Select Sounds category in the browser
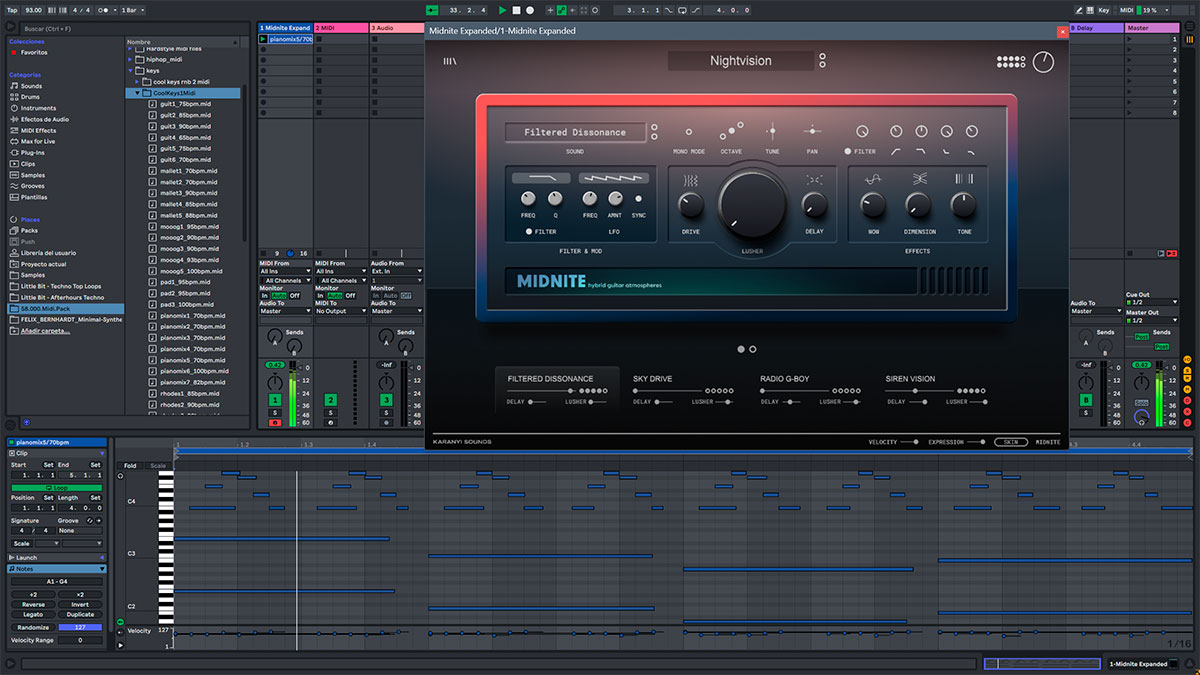Image resolution: width=1200 pixels, height=675 pixels. point(31,86)
